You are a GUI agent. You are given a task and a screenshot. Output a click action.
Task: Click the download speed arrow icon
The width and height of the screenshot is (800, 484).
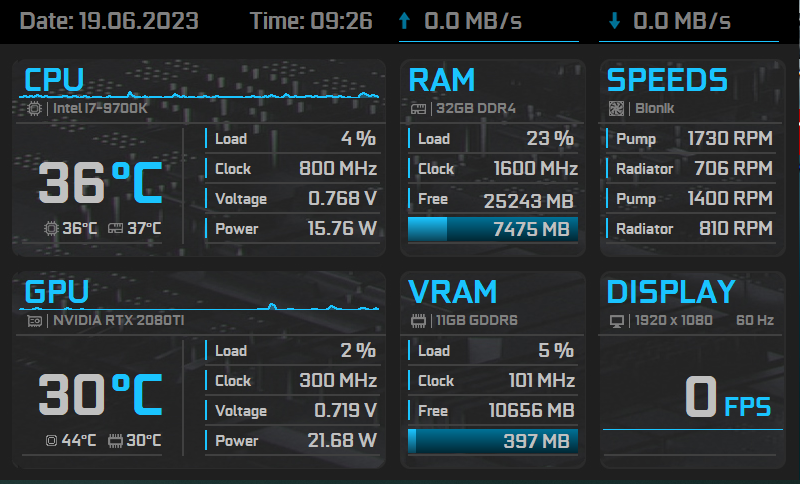[614, 20]
